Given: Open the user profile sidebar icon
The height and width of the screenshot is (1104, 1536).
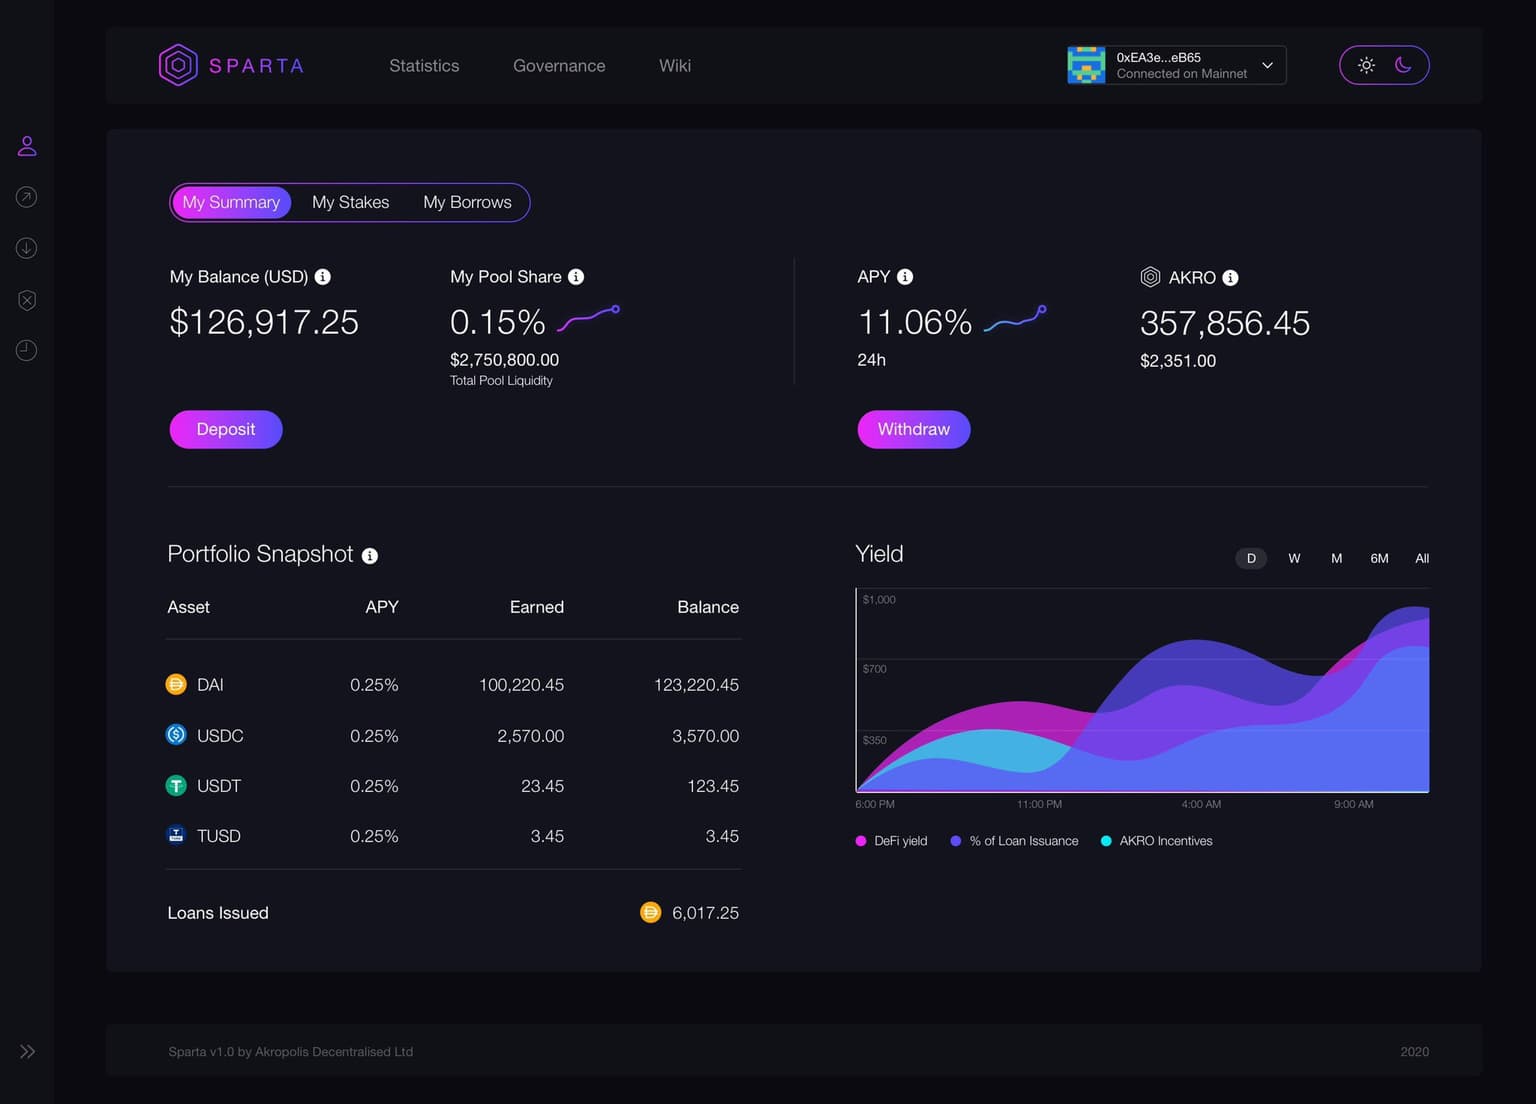Looking at the screenshot, I should click(27, 146).
